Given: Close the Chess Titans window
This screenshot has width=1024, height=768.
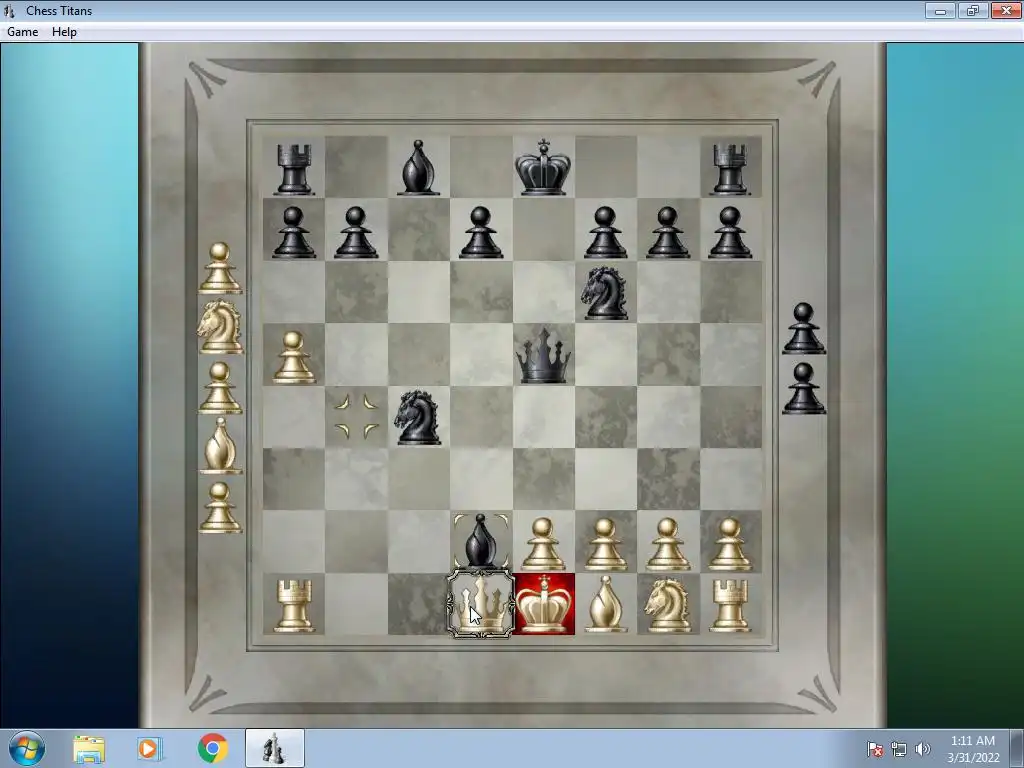Looking at the screenshot, I should click(x=1006, y=10).
